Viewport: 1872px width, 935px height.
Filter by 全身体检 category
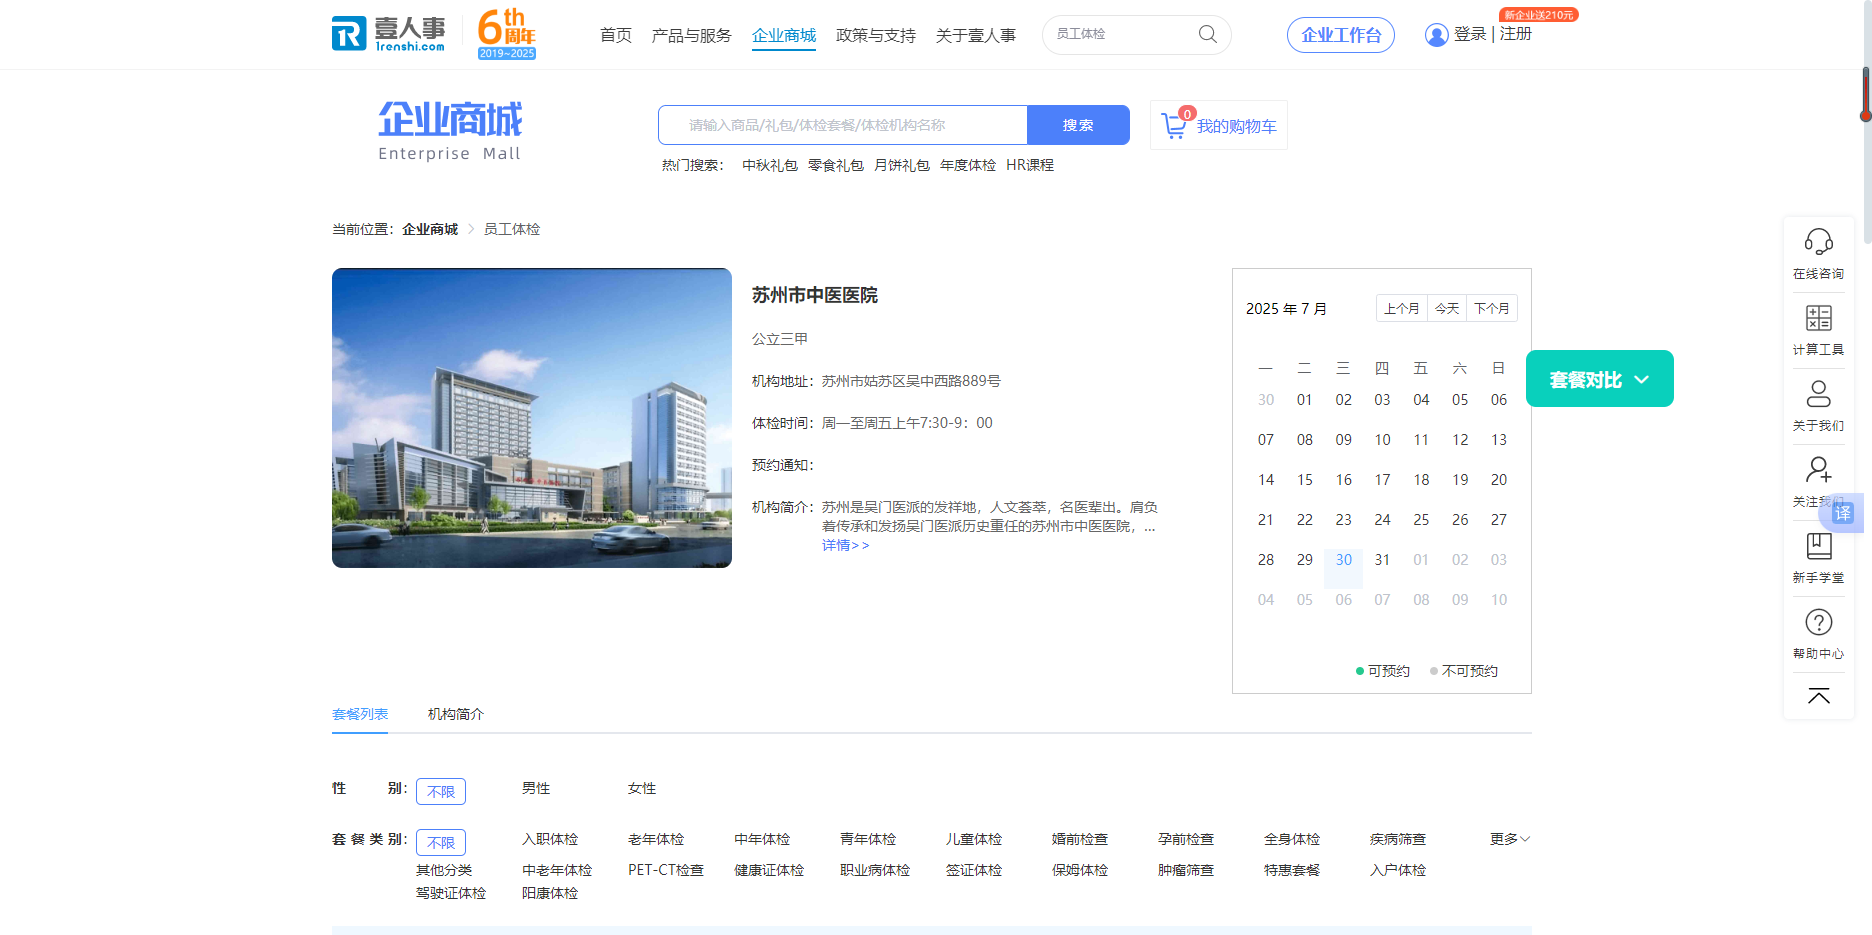click(1292, 839)
